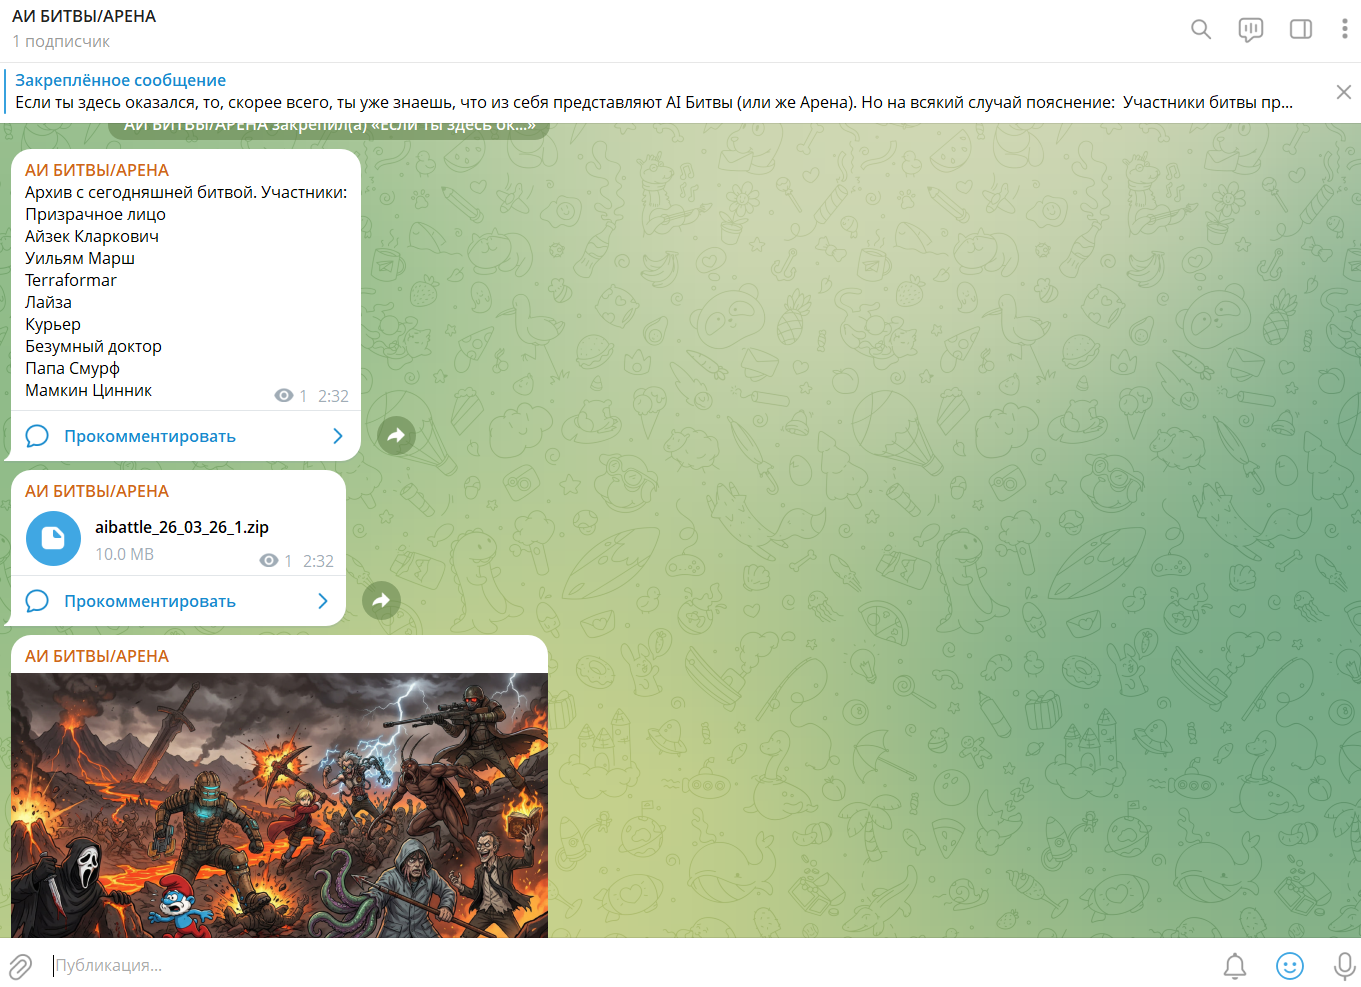Attach a file with the paperclip icon

coord(20,966)
